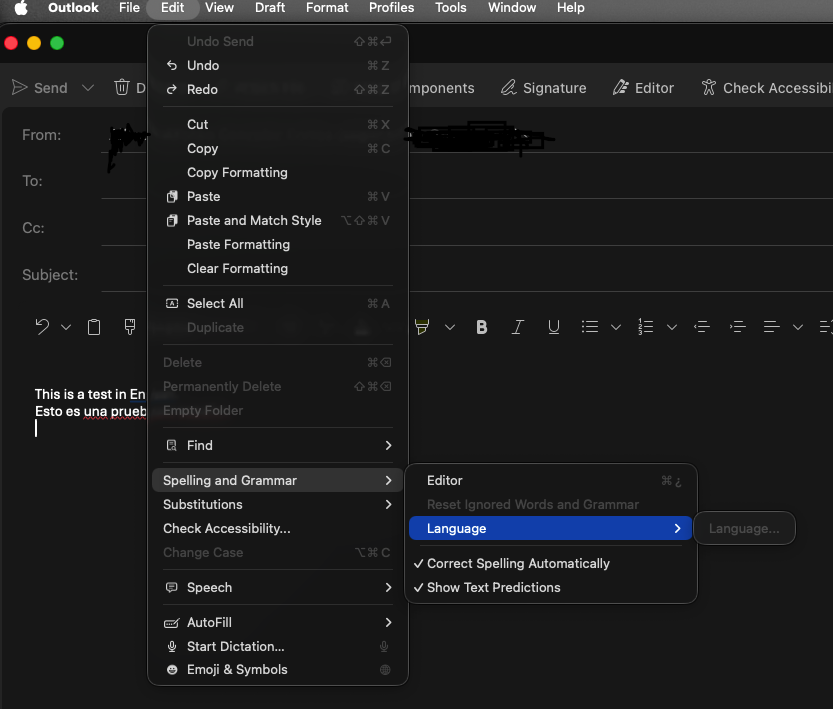Viewport: 833px width, 709px height.
Task: Open the Help menu
Action: pyautogui.click(x=571, y=8)
